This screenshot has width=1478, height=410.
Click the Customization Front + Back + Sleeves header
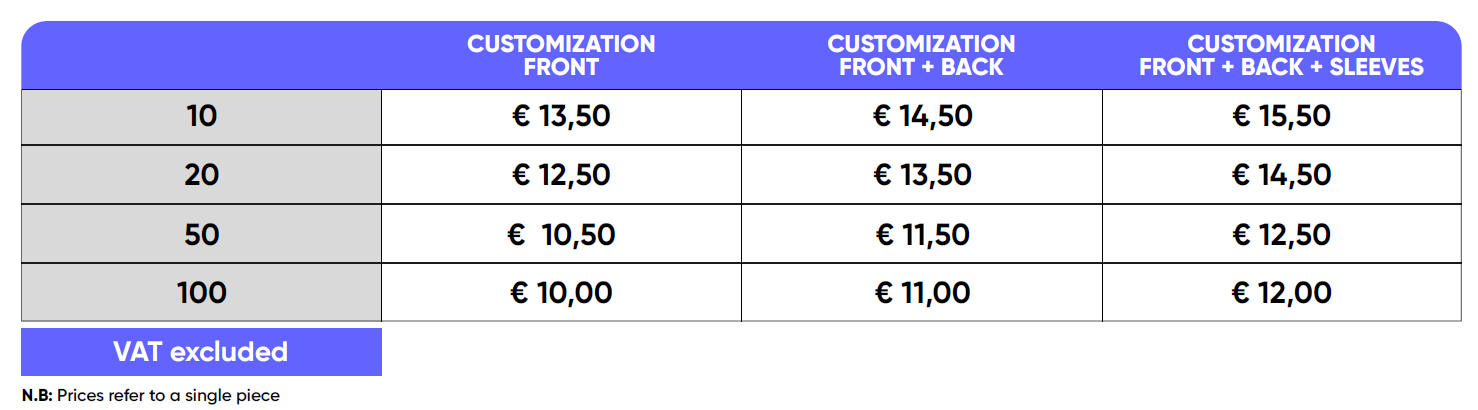[x=1281, y=56]
